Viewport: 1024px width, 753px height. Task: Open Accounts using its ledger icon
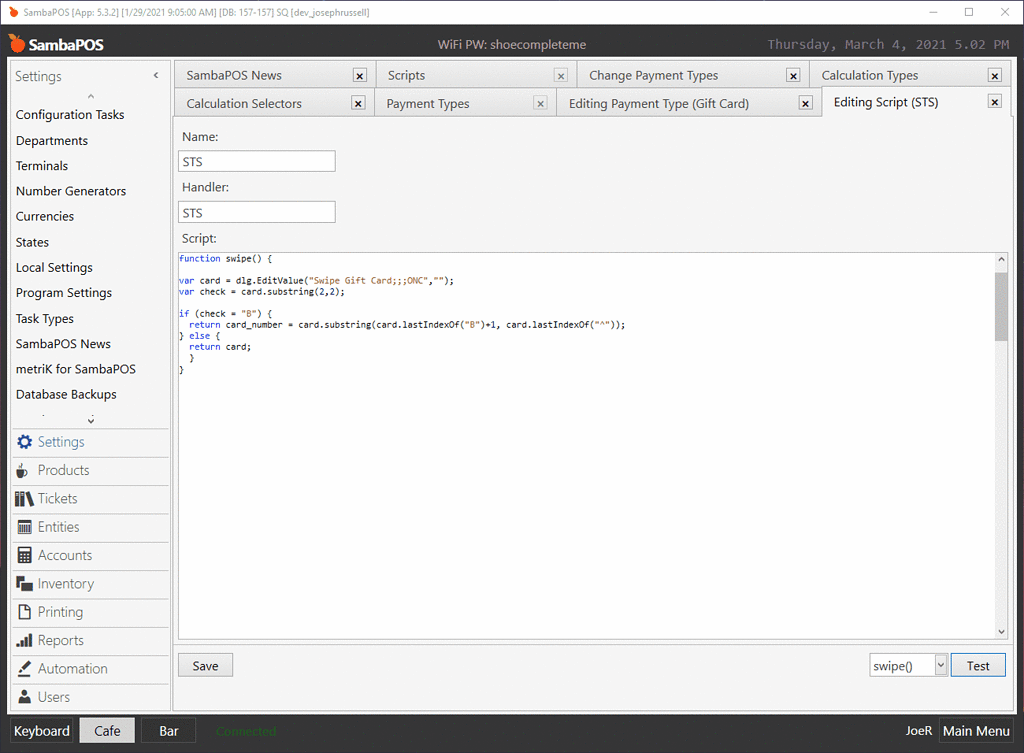[x=24, y=555]
